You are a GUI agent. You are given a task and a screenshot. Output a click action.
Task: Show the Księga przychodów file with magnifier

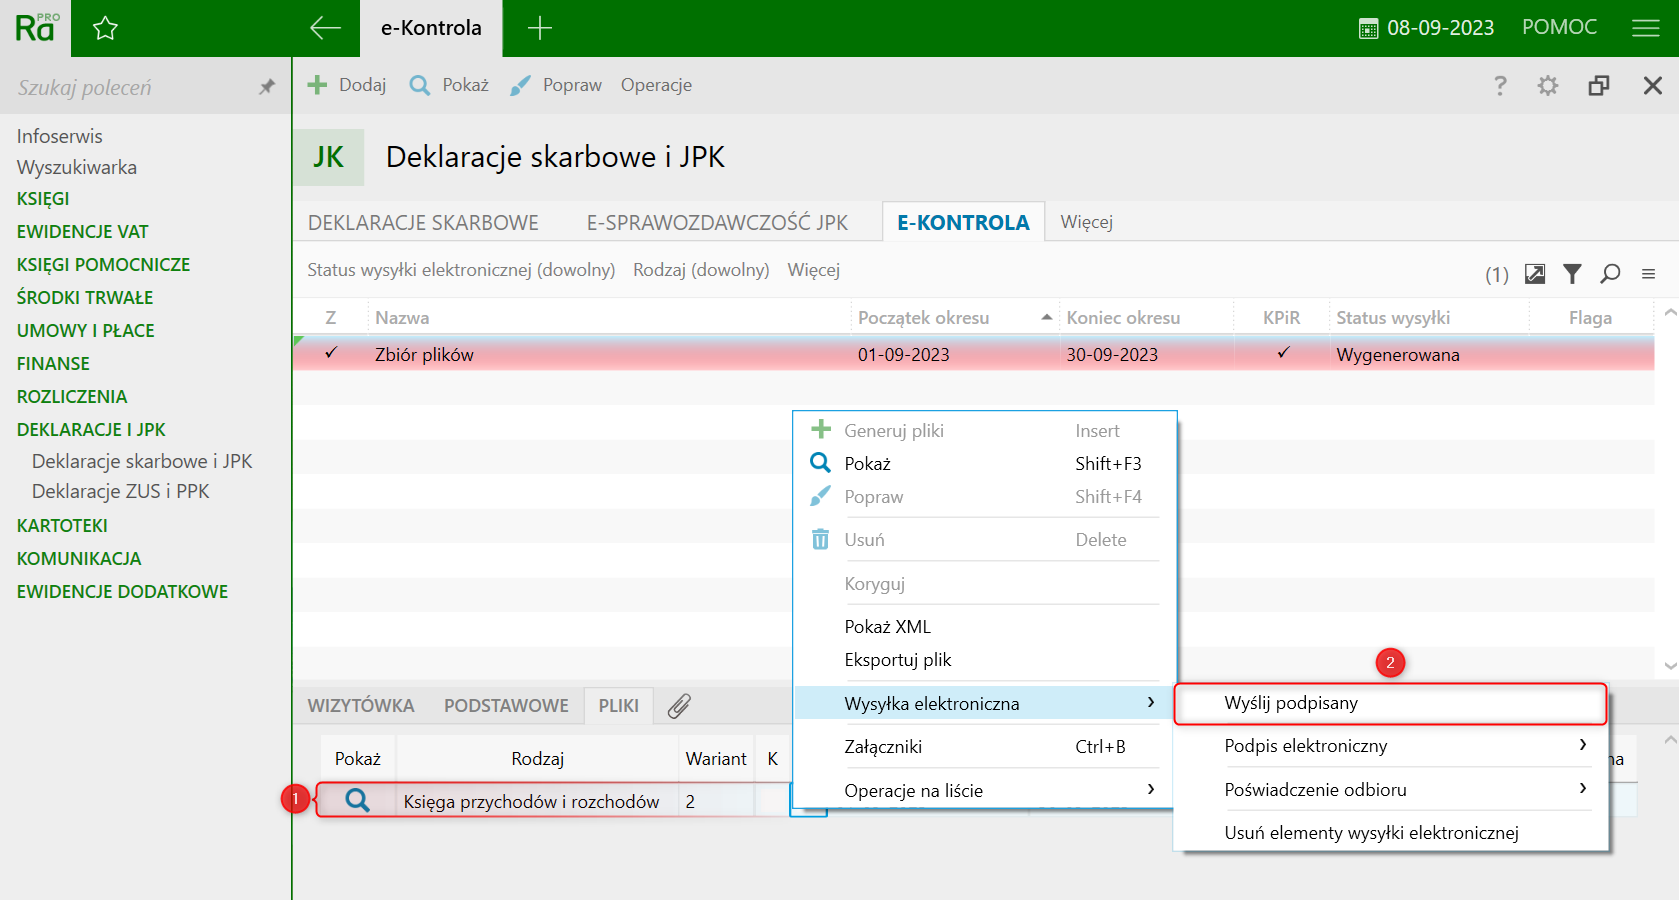pyautogui.click(x=357, y=800)
